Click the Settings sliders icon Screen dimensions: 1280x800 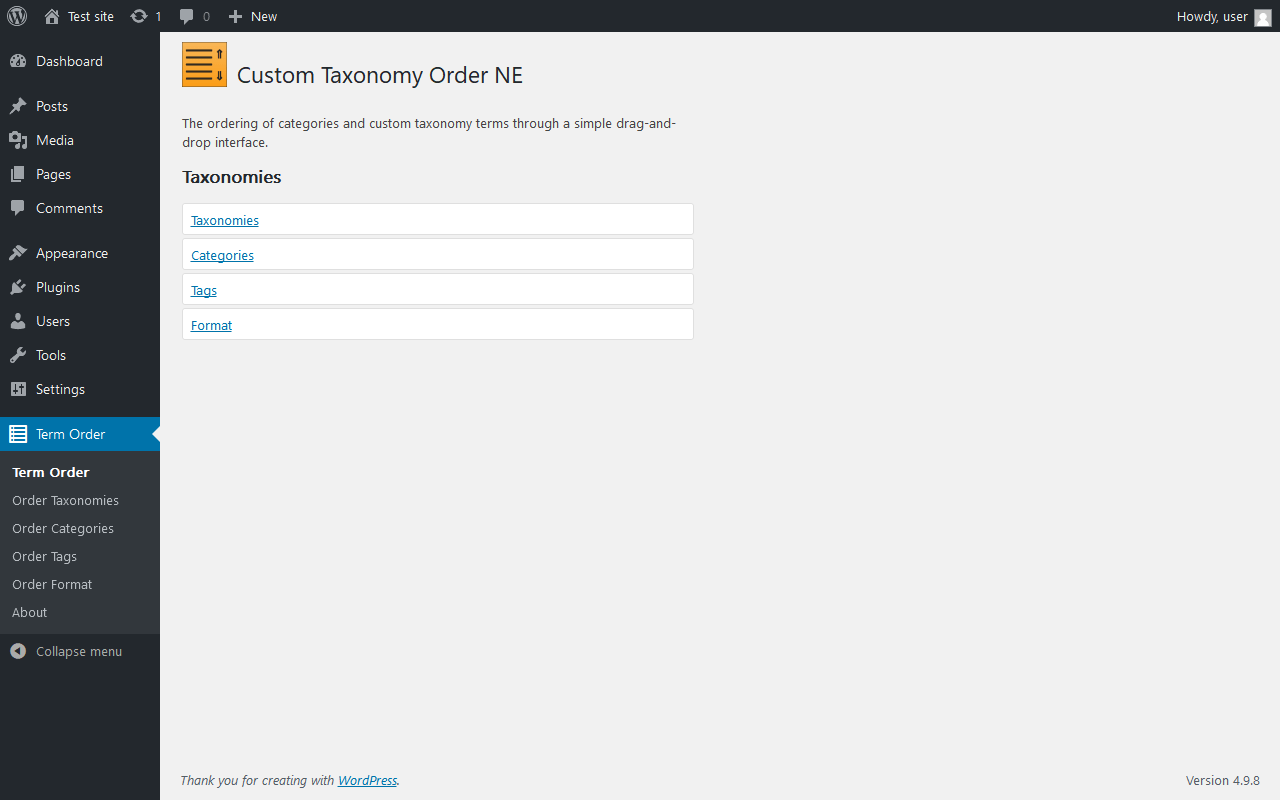tap(18, 389)
